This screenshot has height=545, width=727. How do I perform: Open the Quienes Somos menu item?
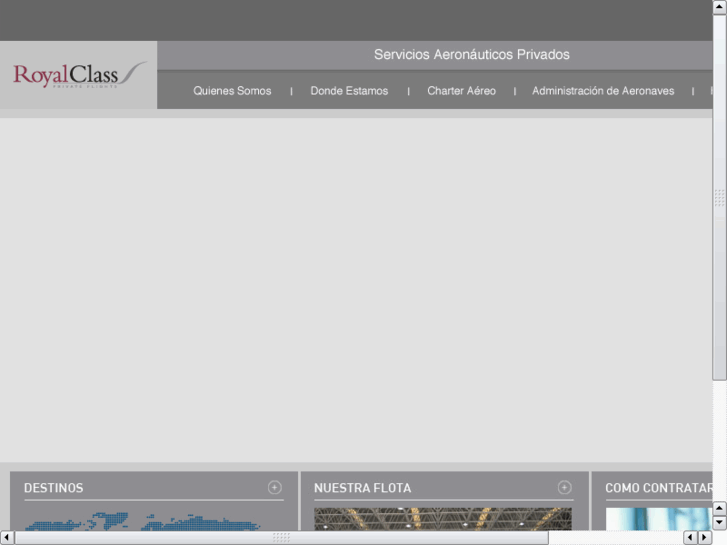[x=232, y=91]
